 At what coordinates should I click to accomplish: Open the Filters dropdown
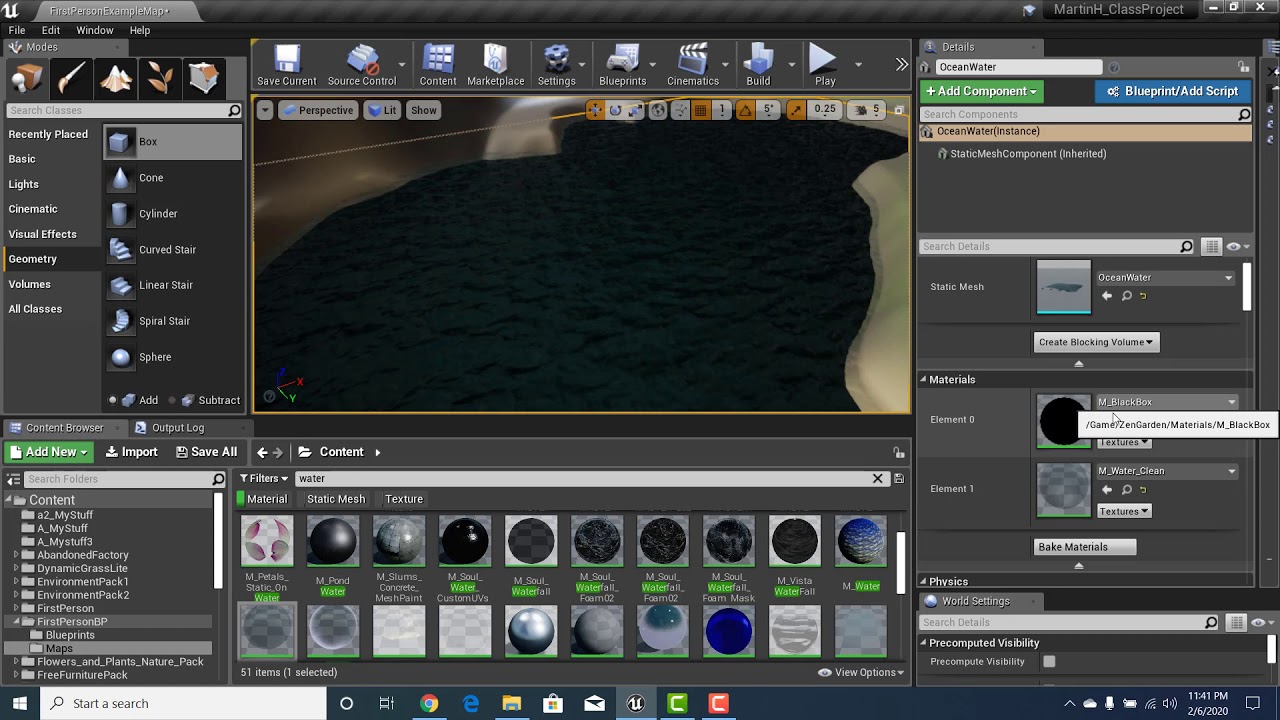(264, 478)
